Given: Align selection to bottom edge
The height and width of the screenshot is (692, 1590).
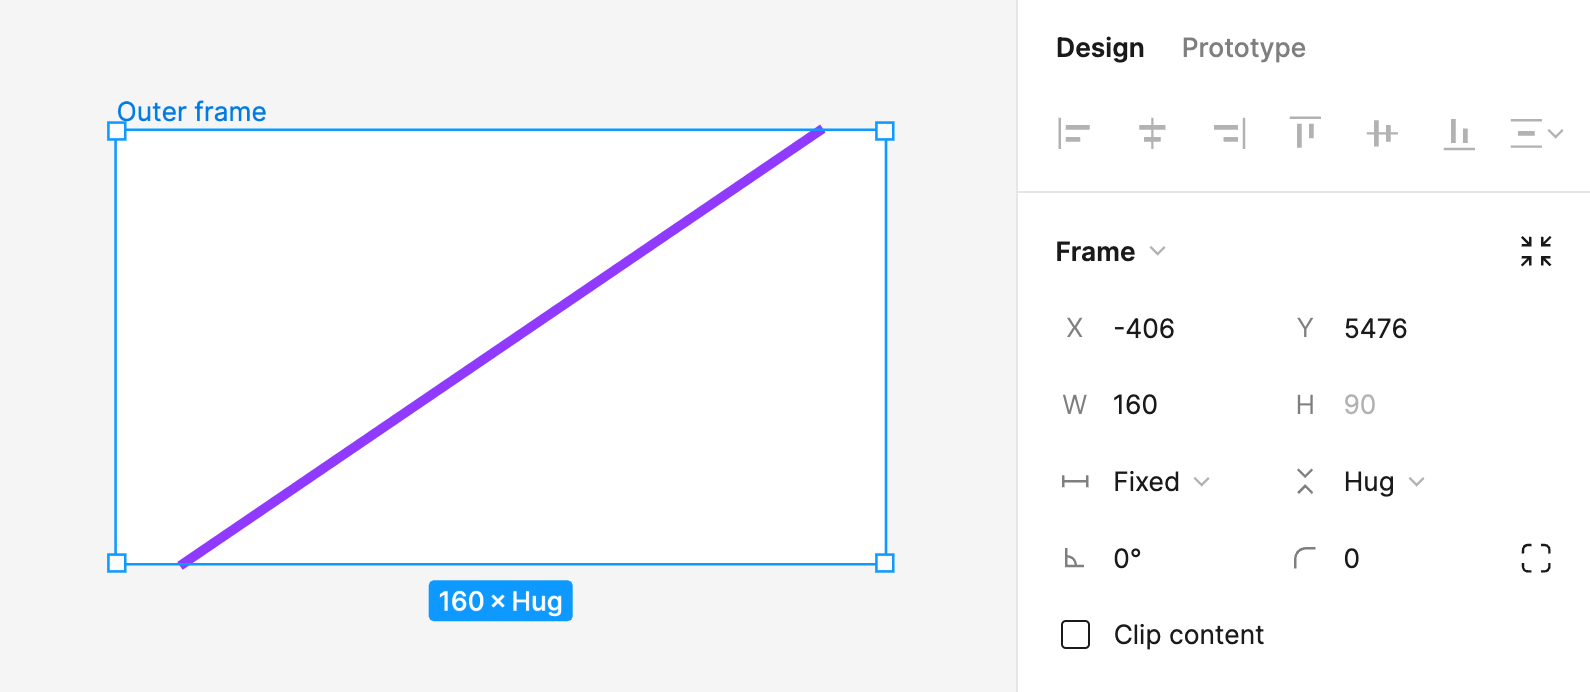Looking at the screenshot, I should click(x=1459, y=134).
